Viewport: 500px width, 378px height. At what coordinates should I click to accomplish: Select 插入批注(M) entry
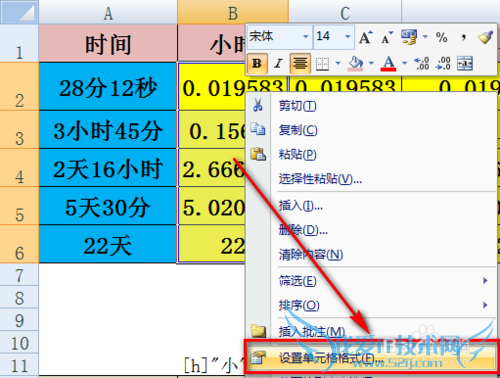click(372, 331)
